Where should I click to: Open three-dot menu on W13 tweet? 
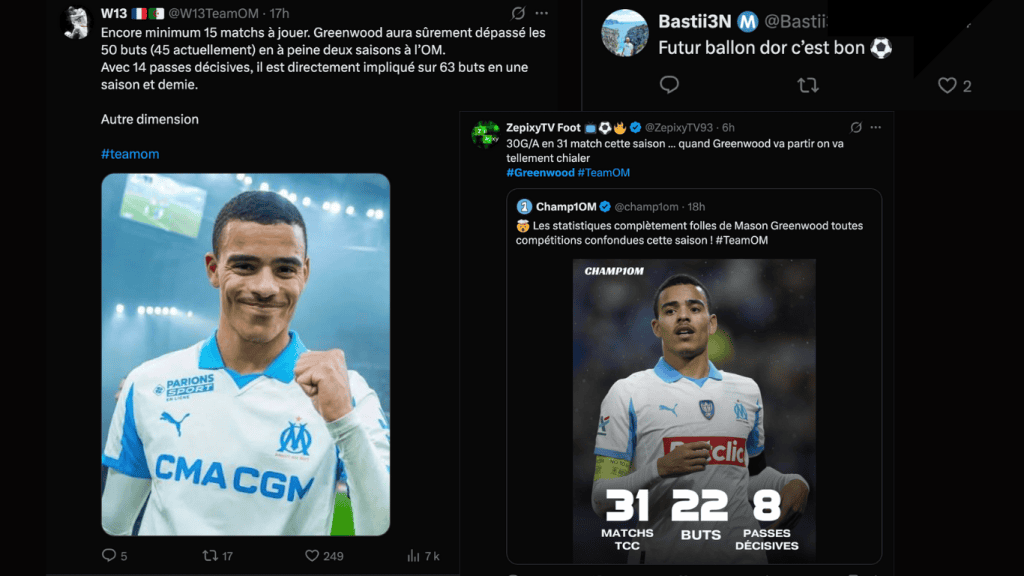(x=541, y=13)
